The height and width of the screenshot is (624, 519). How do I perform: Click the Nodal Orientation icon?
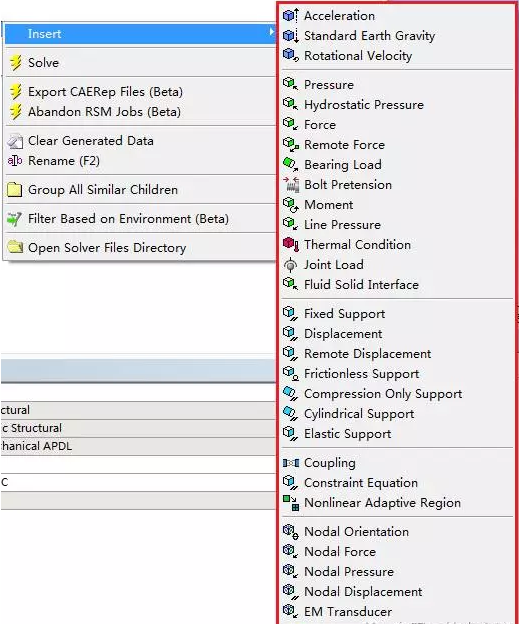(291, 532)
